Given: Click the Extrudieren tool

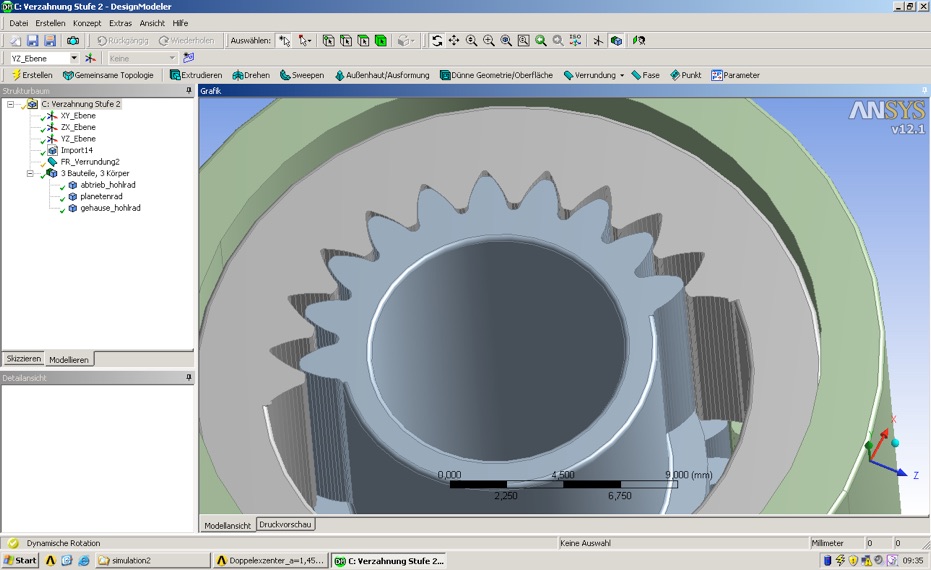Looking at the screenshot, I should (196, 75).
